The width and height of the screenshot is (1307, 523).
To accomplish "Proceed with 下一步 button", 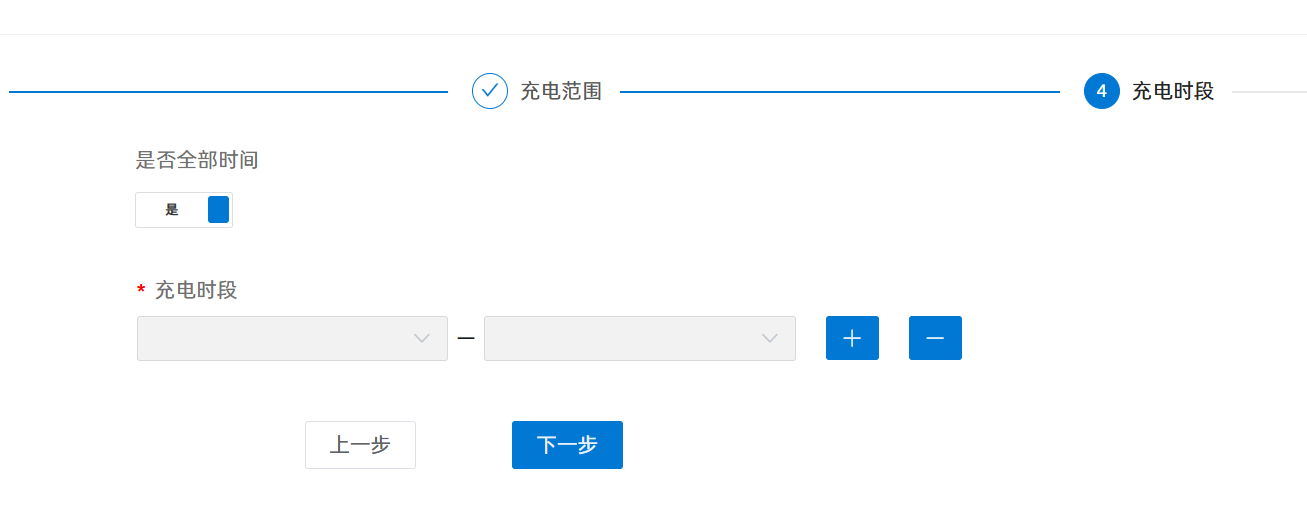I will [567, 445].
